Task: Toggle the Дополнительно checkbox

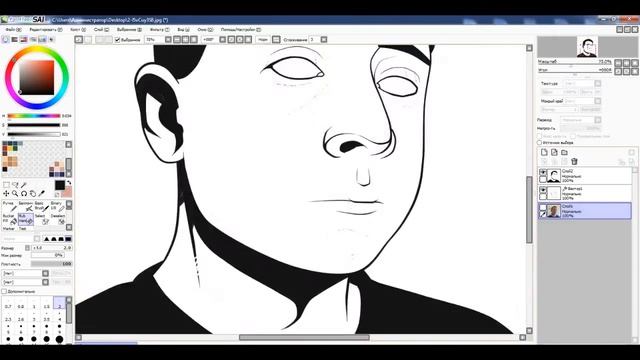Action: coord(4,291)
